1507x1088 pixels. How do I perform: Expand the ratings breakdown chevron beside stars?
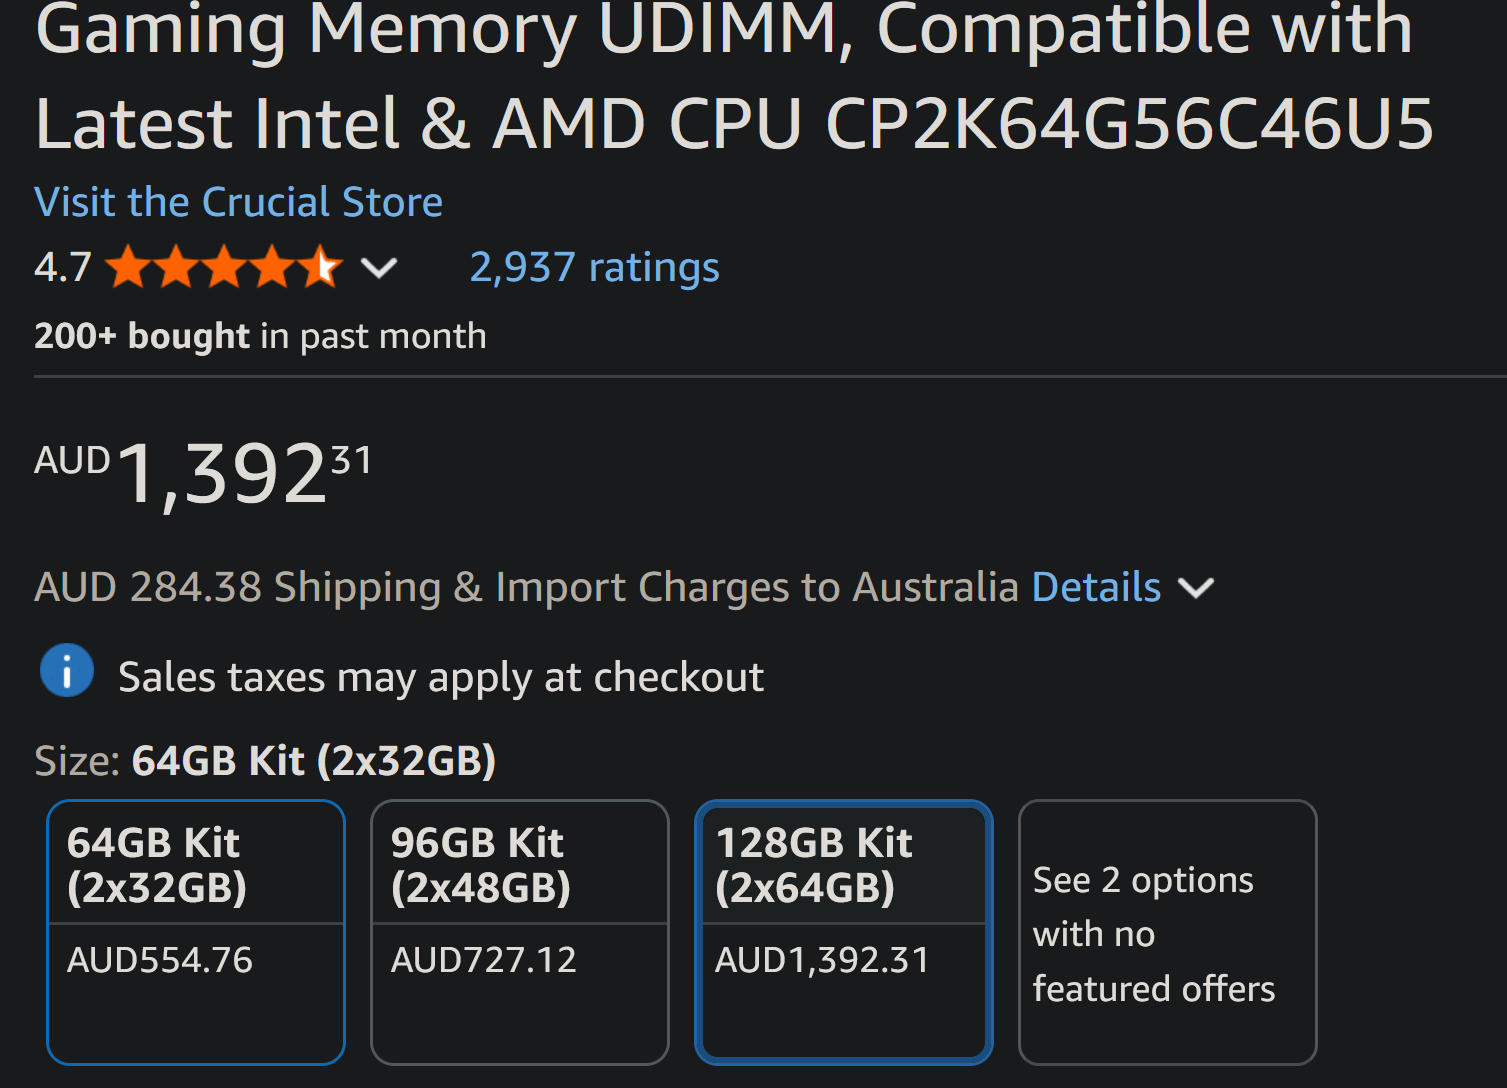click(379, 268)
